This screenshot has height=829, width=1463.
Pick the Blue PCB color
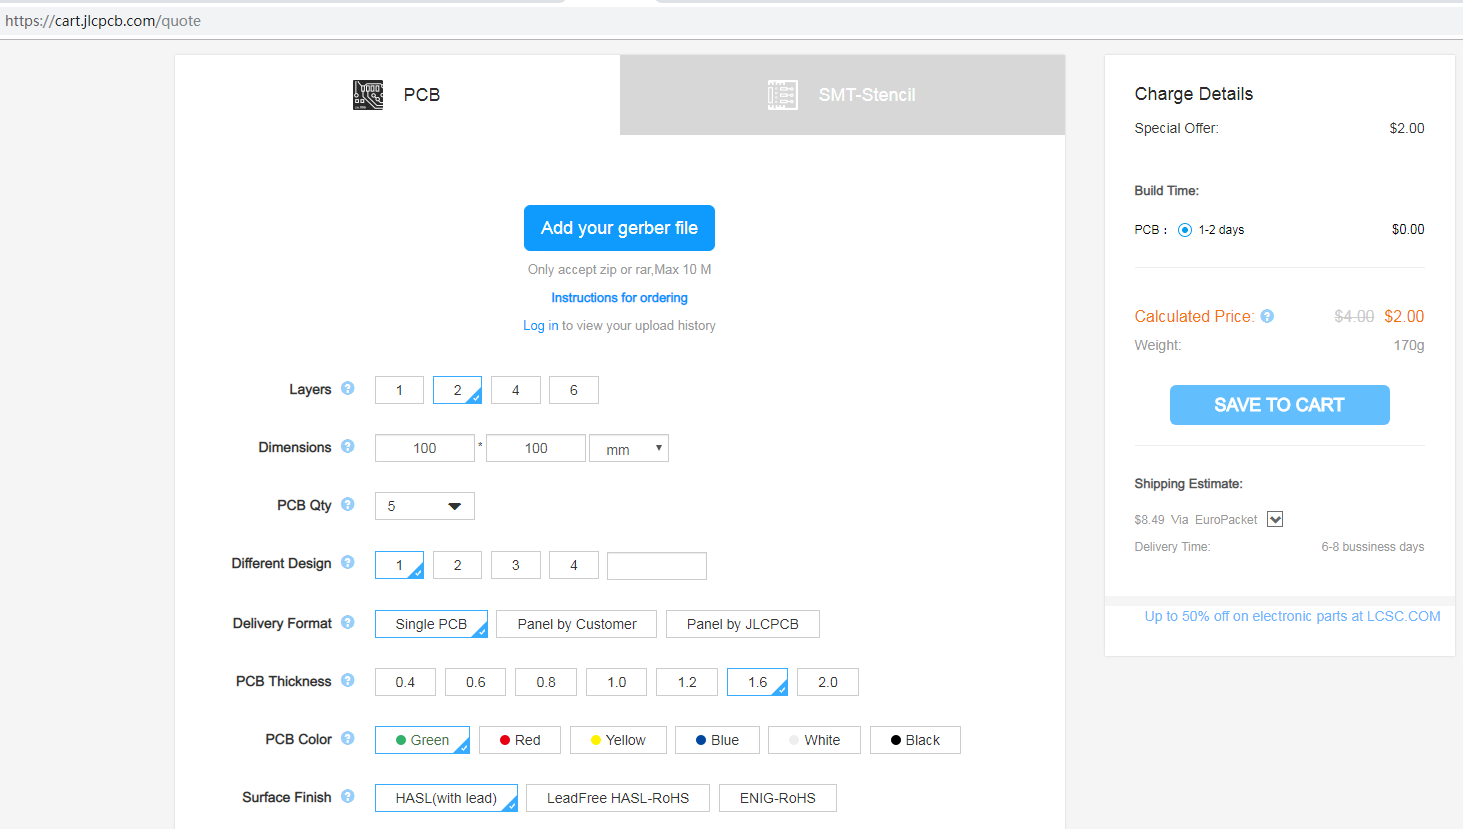click(x=717, y=740)
